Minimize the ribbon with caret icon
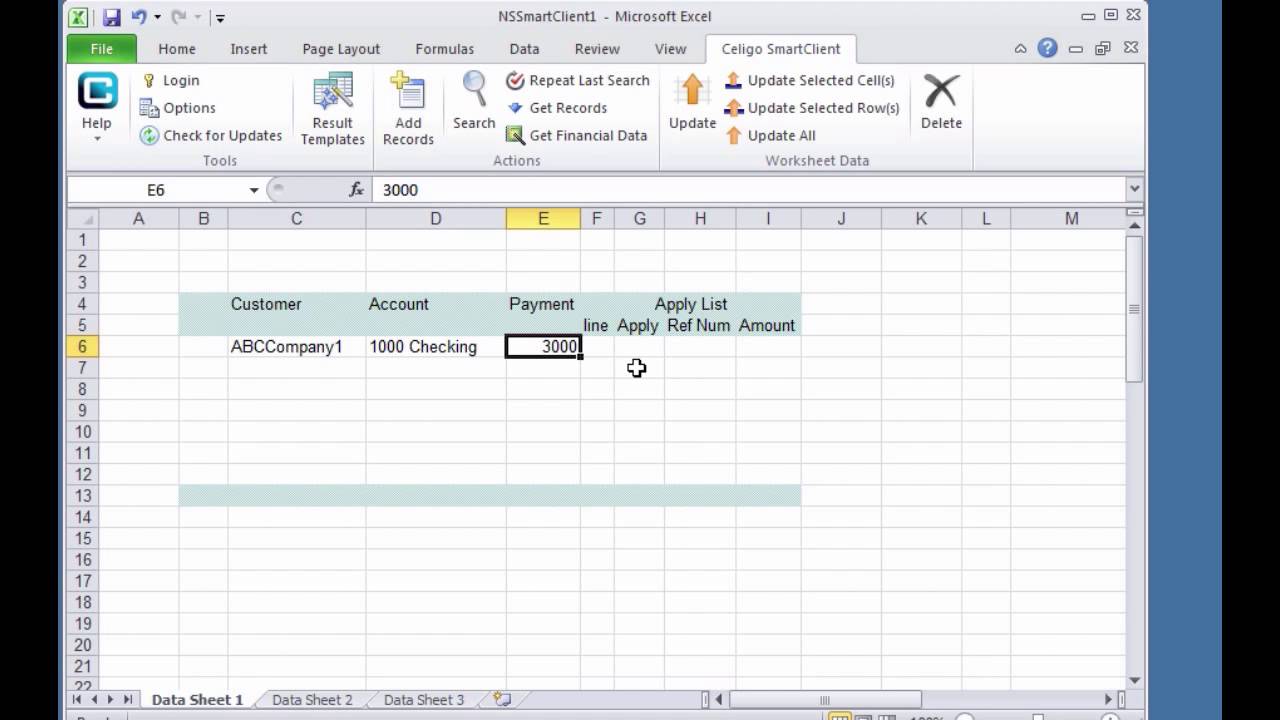 1021,48
